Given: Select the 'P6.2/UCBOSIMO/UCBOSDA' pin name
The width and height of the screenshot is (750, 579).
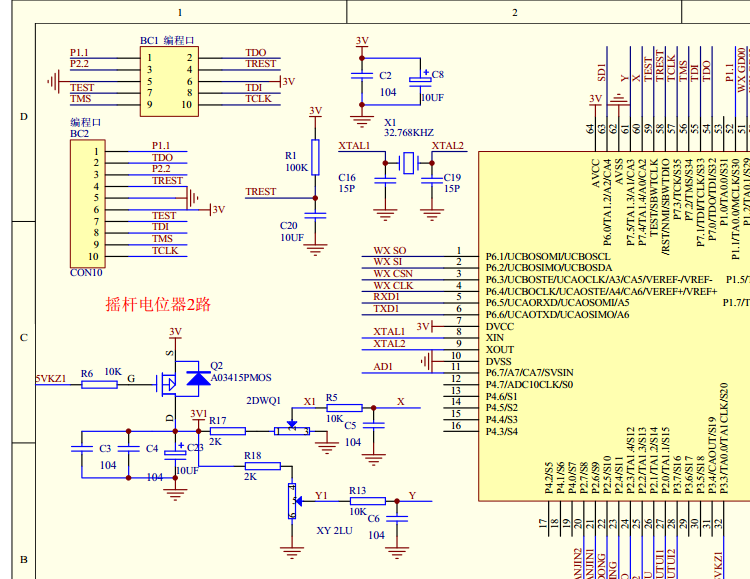Looking at the screenshot, I should tap(549, 267).
